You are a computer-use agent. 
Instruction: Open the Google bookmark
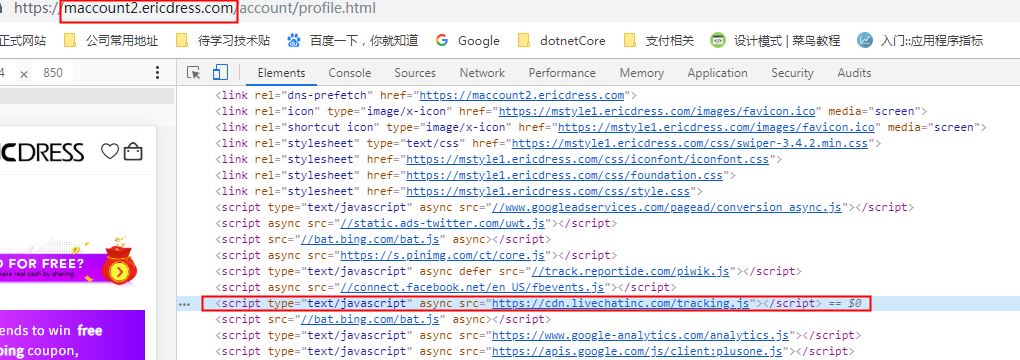(468, 40)
